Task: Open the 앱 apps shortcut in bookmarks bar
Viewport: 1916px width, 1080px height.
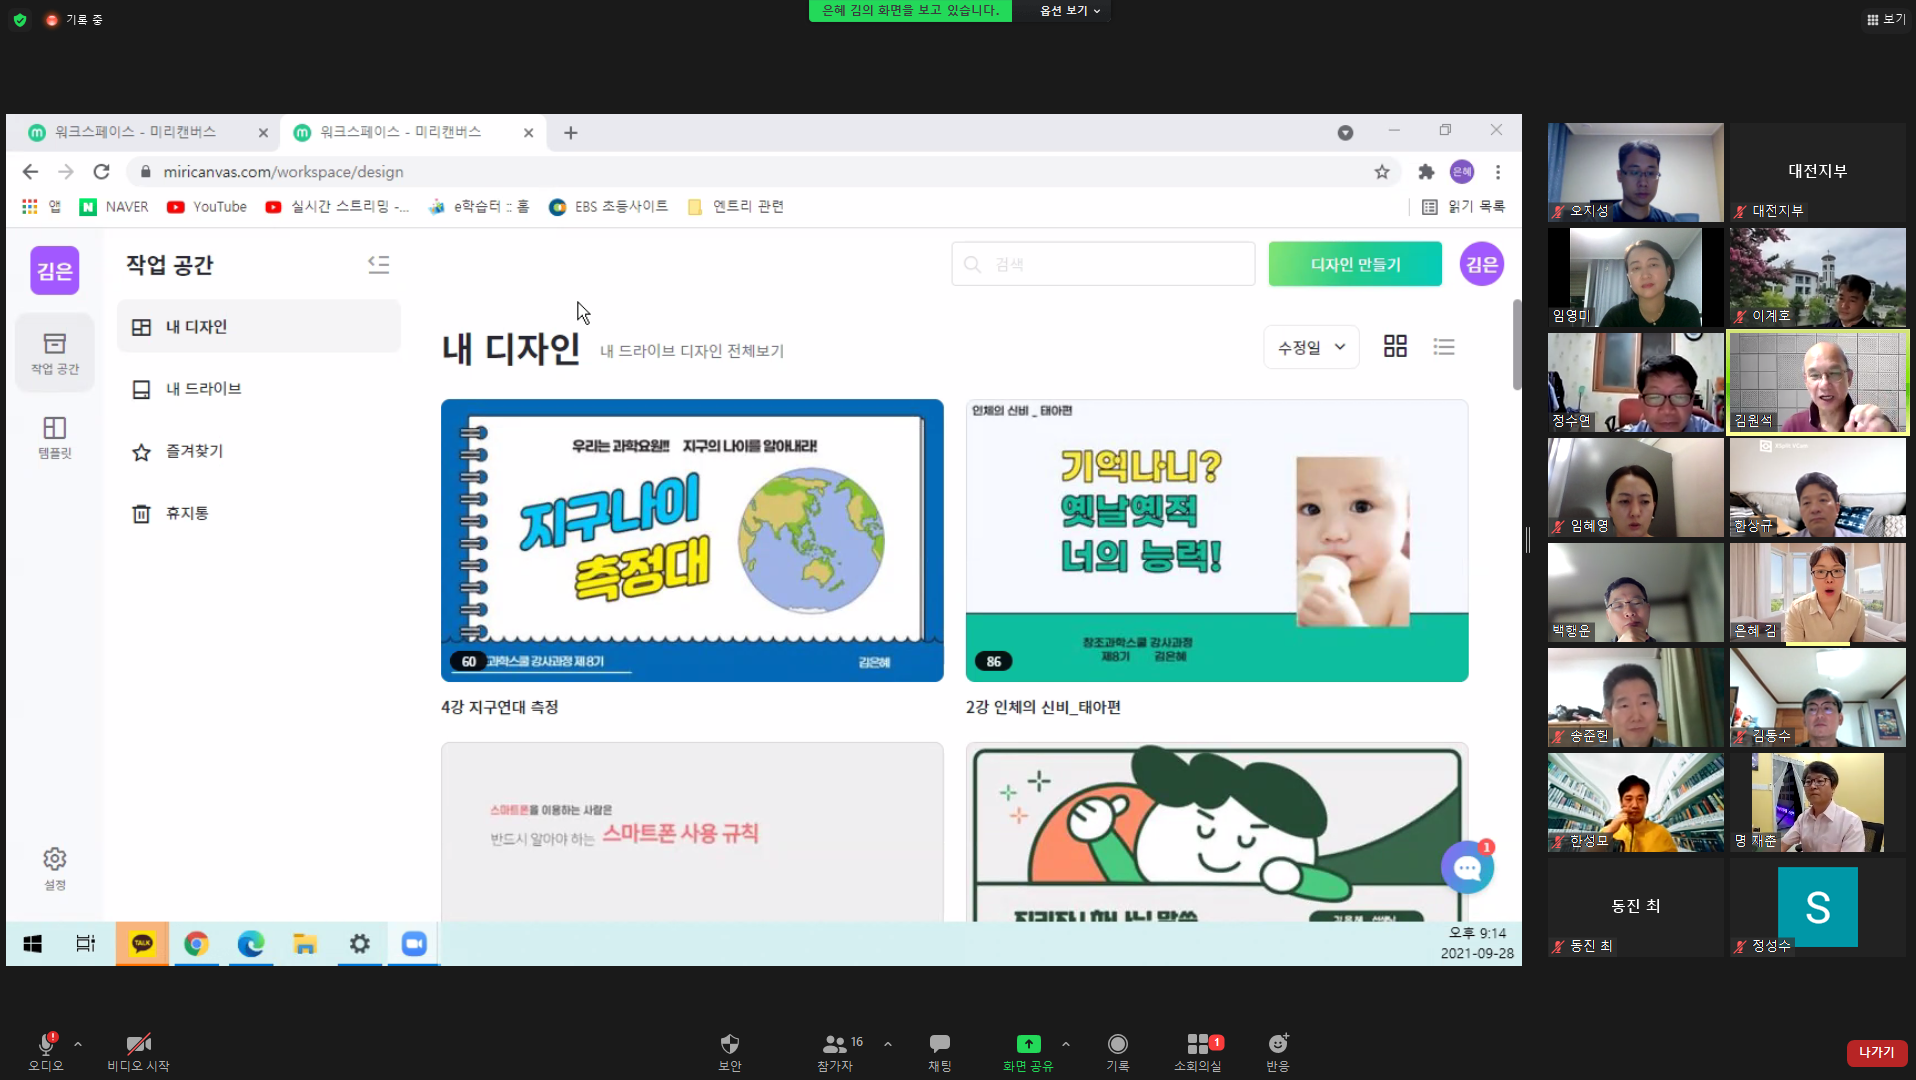Action: click(x=41, y=207)
